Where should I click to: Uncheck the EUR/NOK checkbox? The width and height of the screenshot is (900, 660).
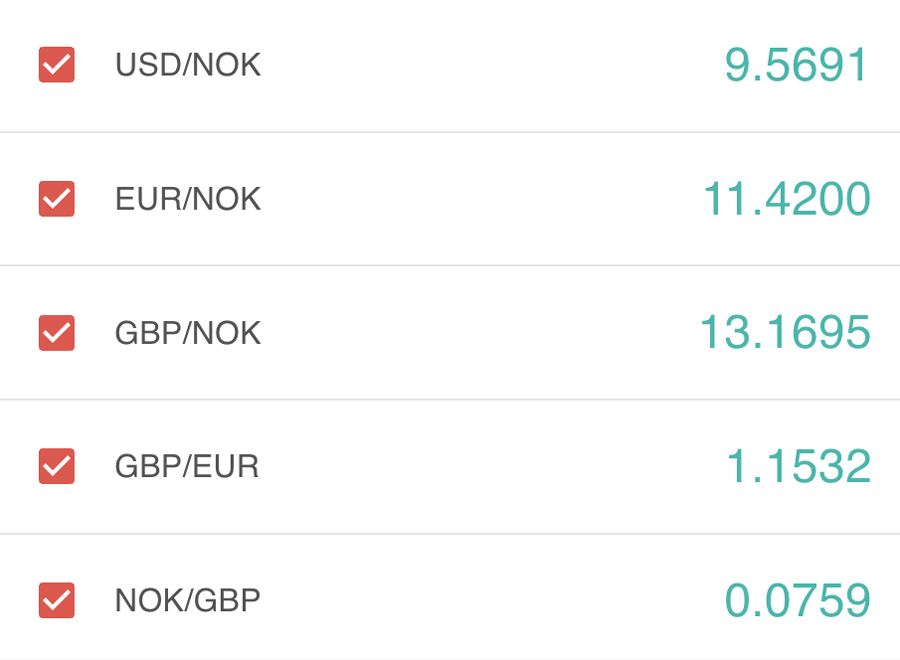click(x=57, y=199)
